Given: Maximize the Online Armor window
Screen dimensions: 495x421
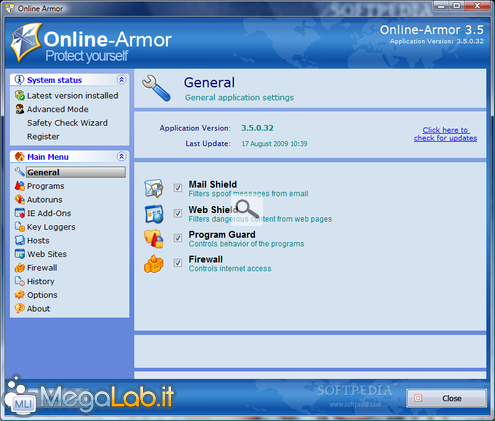Looking at the screenshot, I should coord(456,6).
